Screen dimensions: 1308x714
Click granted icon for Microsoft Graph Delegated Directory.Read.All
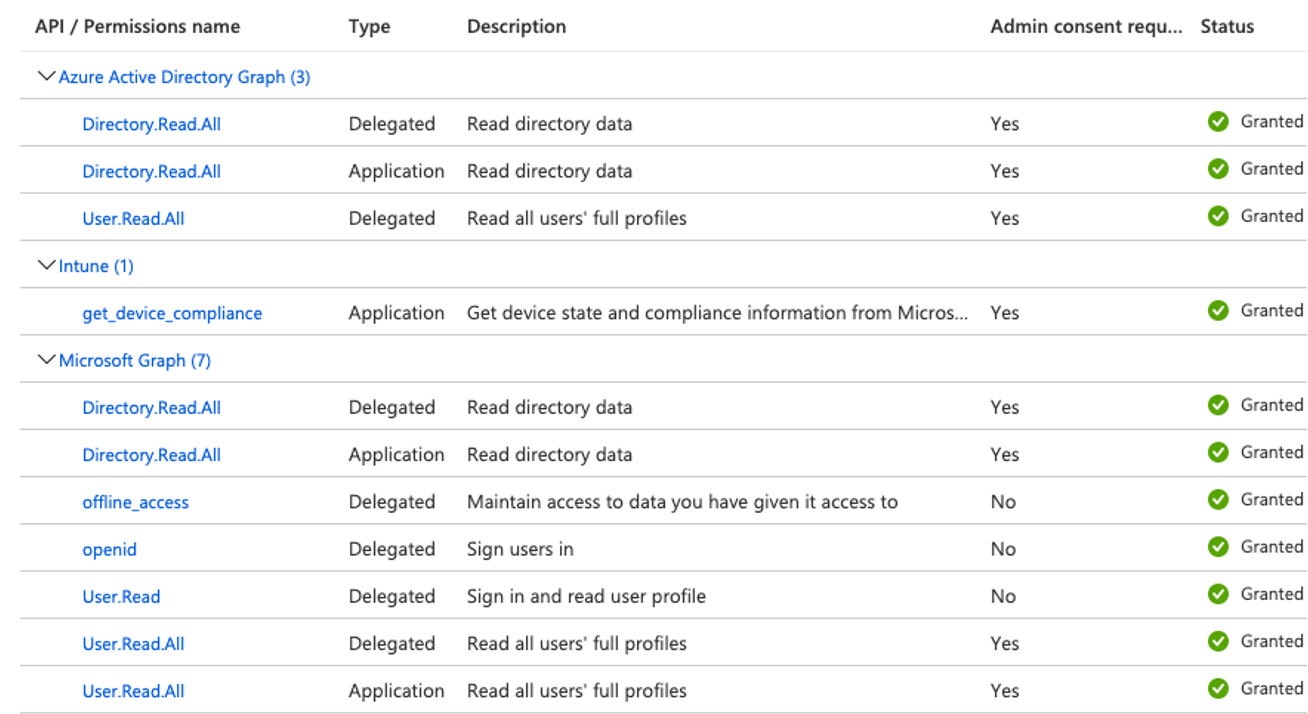1218,405
